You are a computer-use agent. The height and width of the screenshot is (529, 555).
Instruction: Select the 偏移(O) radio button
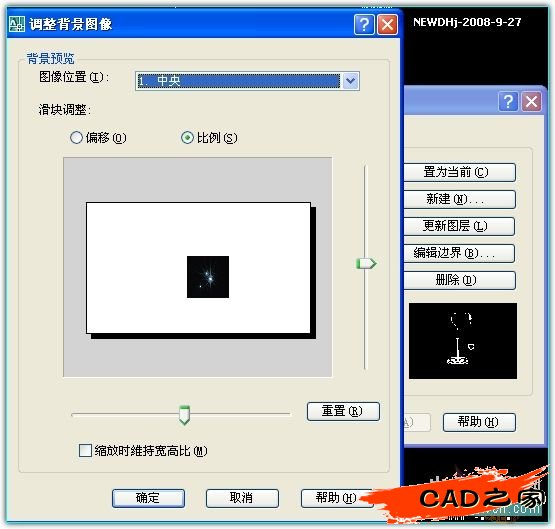pyautogui.click(x=76, y=137)
